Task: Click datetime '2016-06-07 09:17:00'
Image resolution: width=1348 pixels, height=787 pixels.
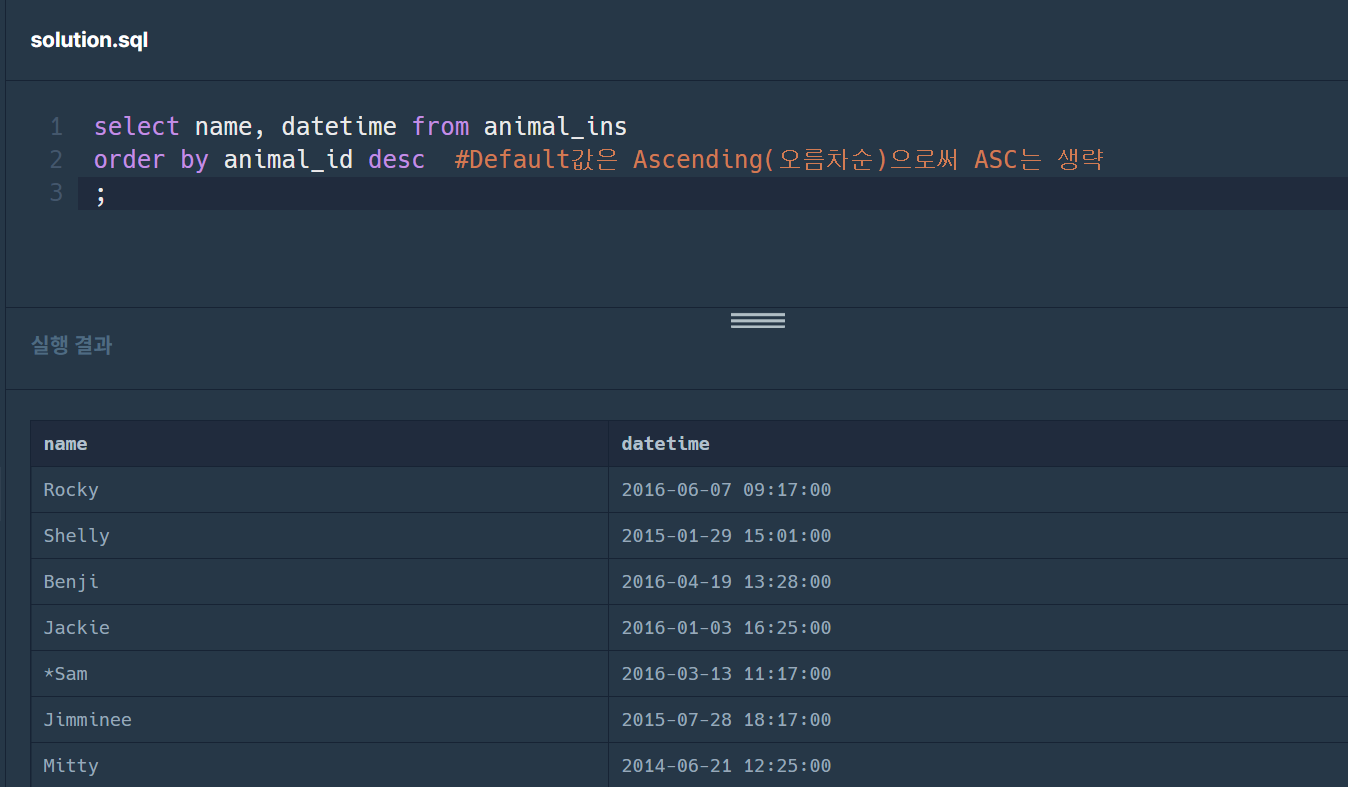Action: [726, 490]
